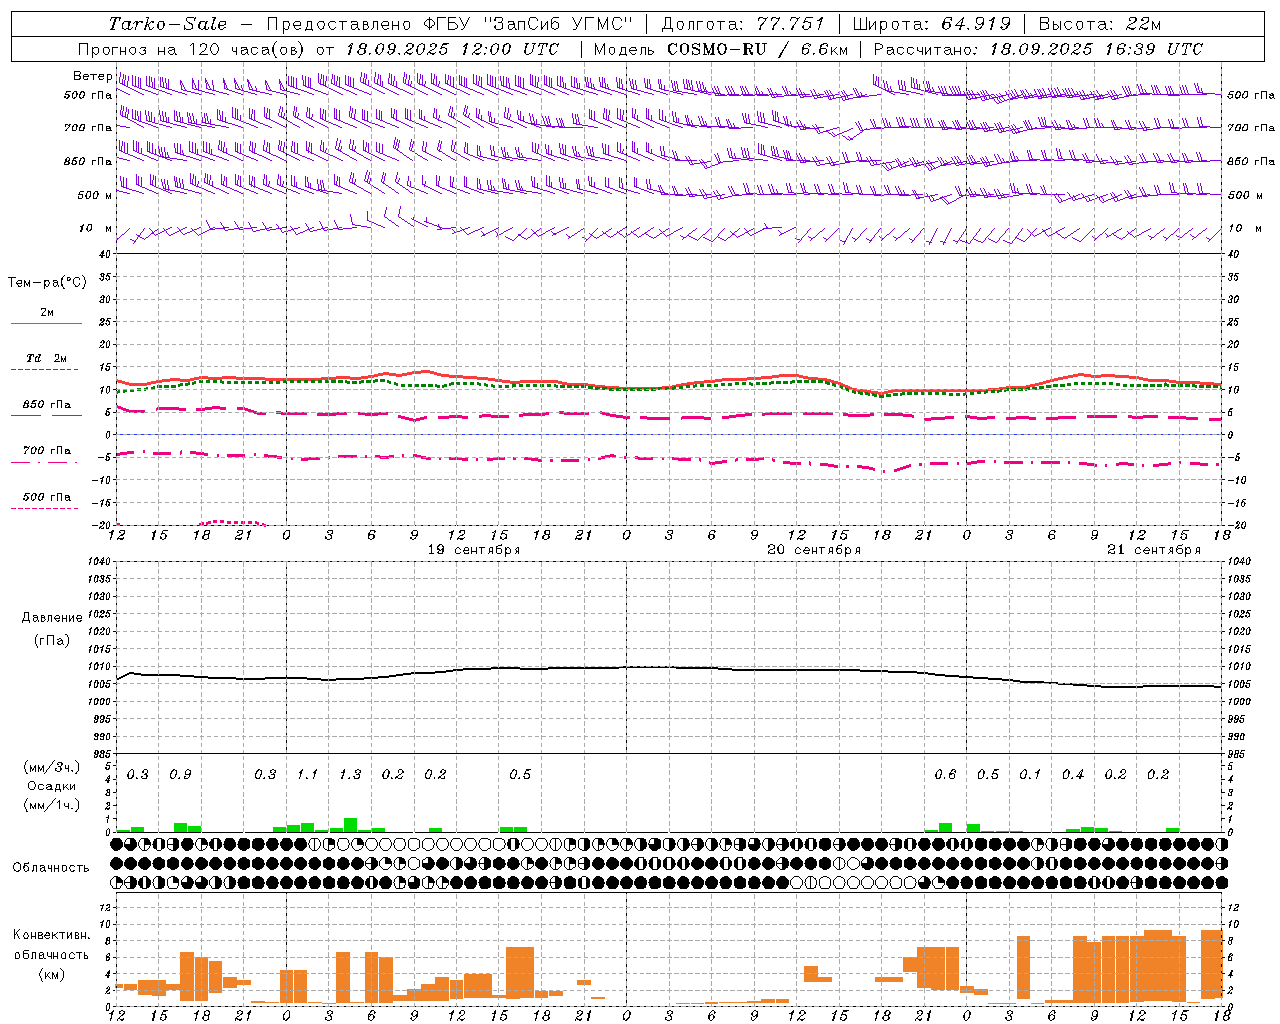This screenshot has width=1280, height=1024.
Task: Click the '1.3' precipitation amount
Action: [350, 774]
